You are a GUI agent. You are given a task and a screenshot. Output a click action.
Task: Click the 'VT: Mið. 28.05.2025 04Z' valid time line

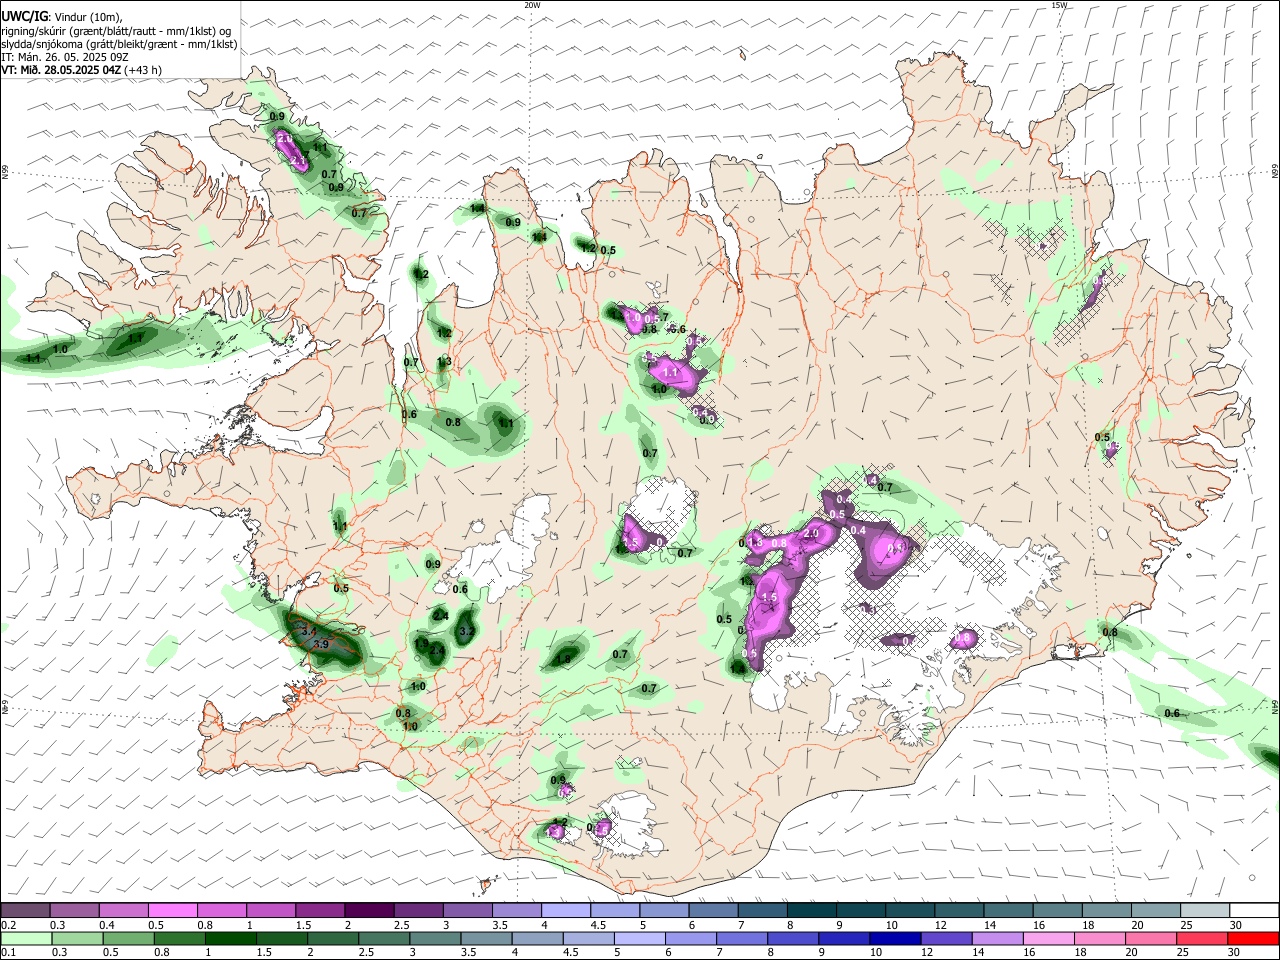82,70
